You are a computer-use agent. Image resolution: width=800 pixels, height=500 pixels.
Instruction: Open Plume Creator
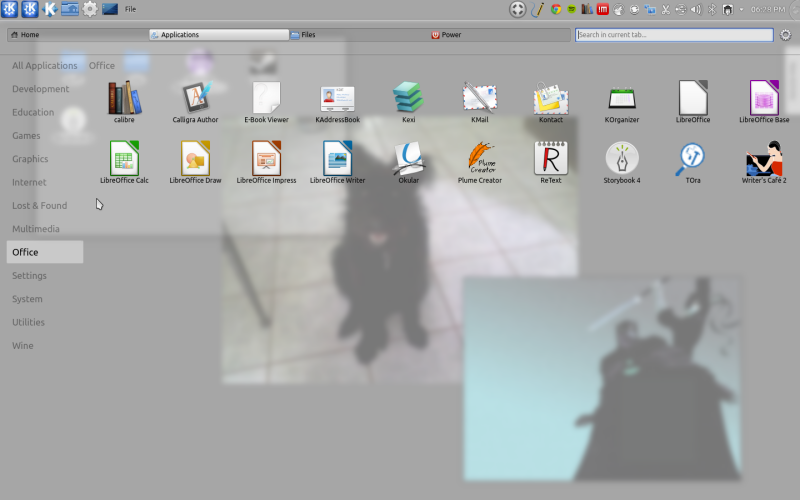click(480, 162)
